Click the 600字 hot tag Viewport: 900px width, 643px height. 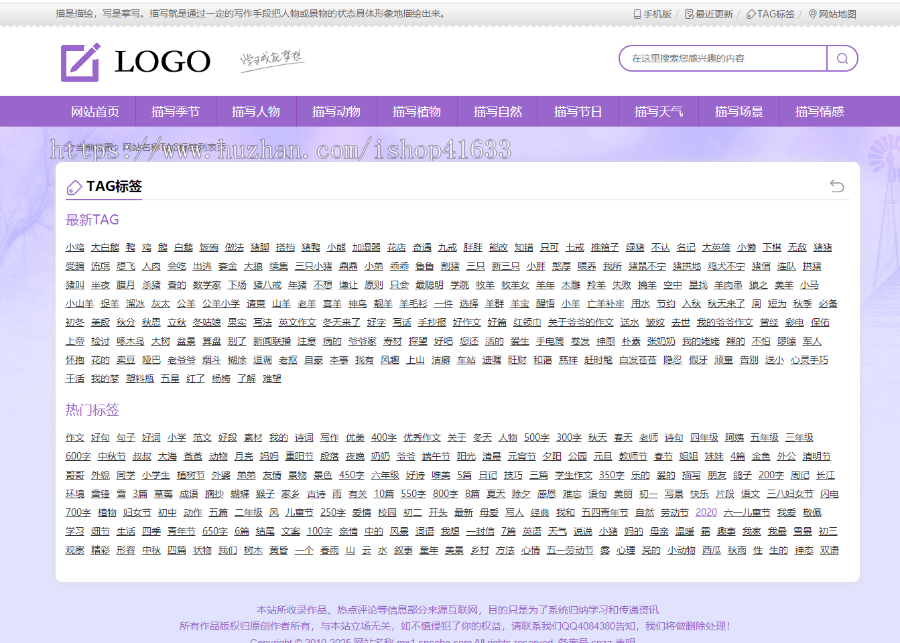(x=78, y=456)
